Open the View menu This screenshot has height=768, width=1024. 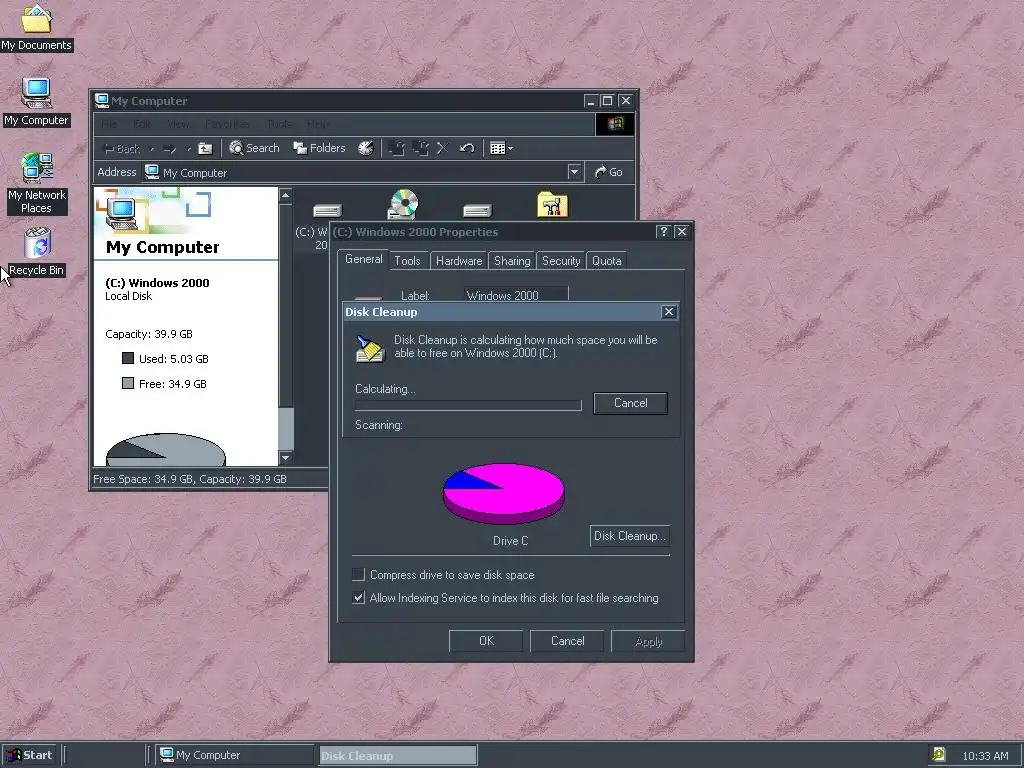coord(178,124)
